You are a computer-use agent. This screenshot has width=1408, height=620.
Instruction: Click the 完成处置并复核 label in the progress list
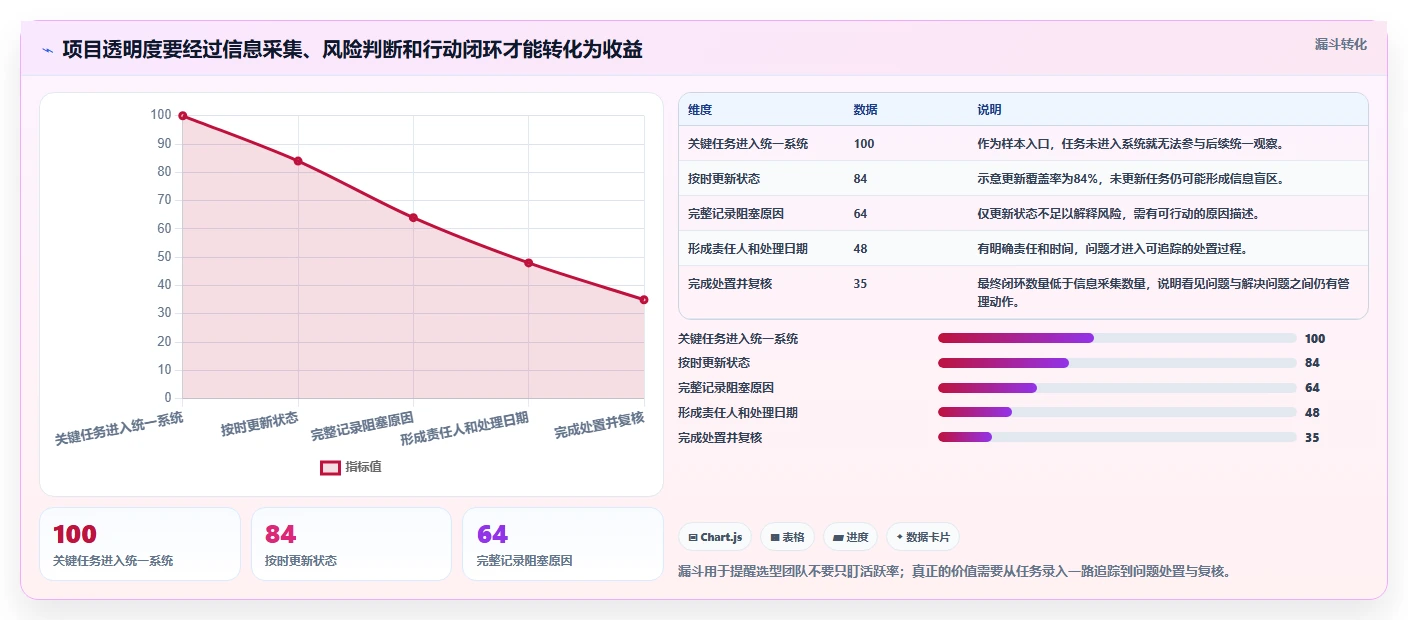720,438
